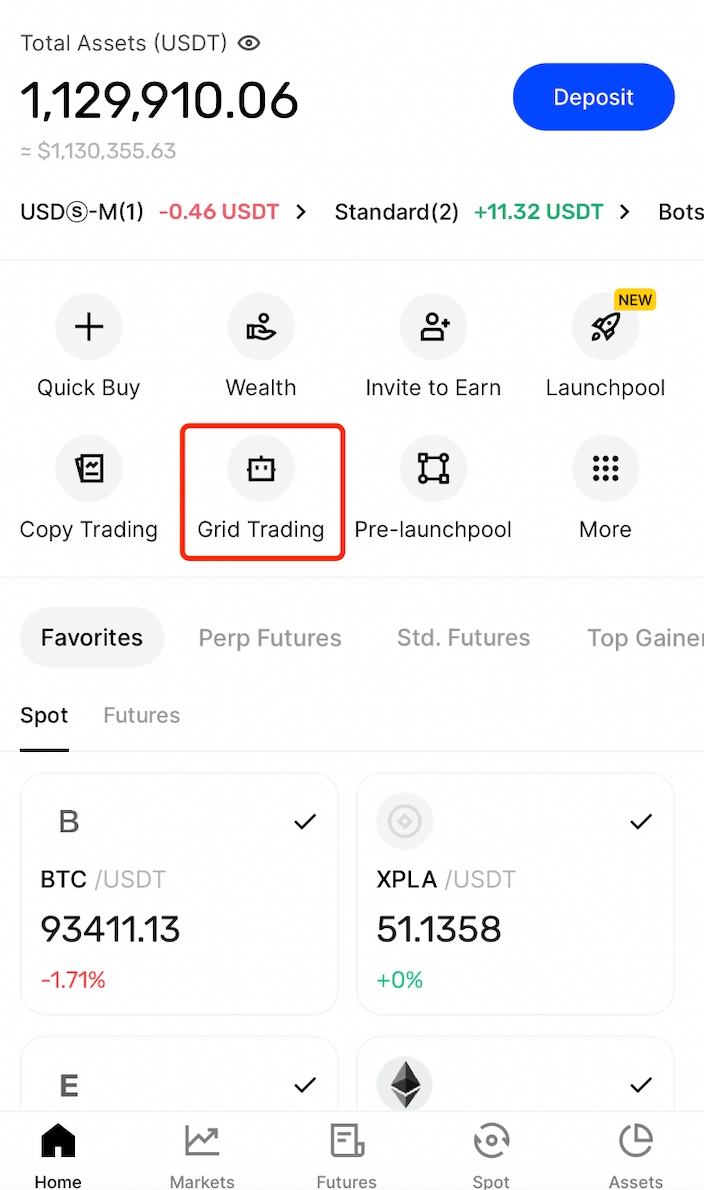
Task: Tap the Wealth hand-coin icon
Action: [261, 327]
